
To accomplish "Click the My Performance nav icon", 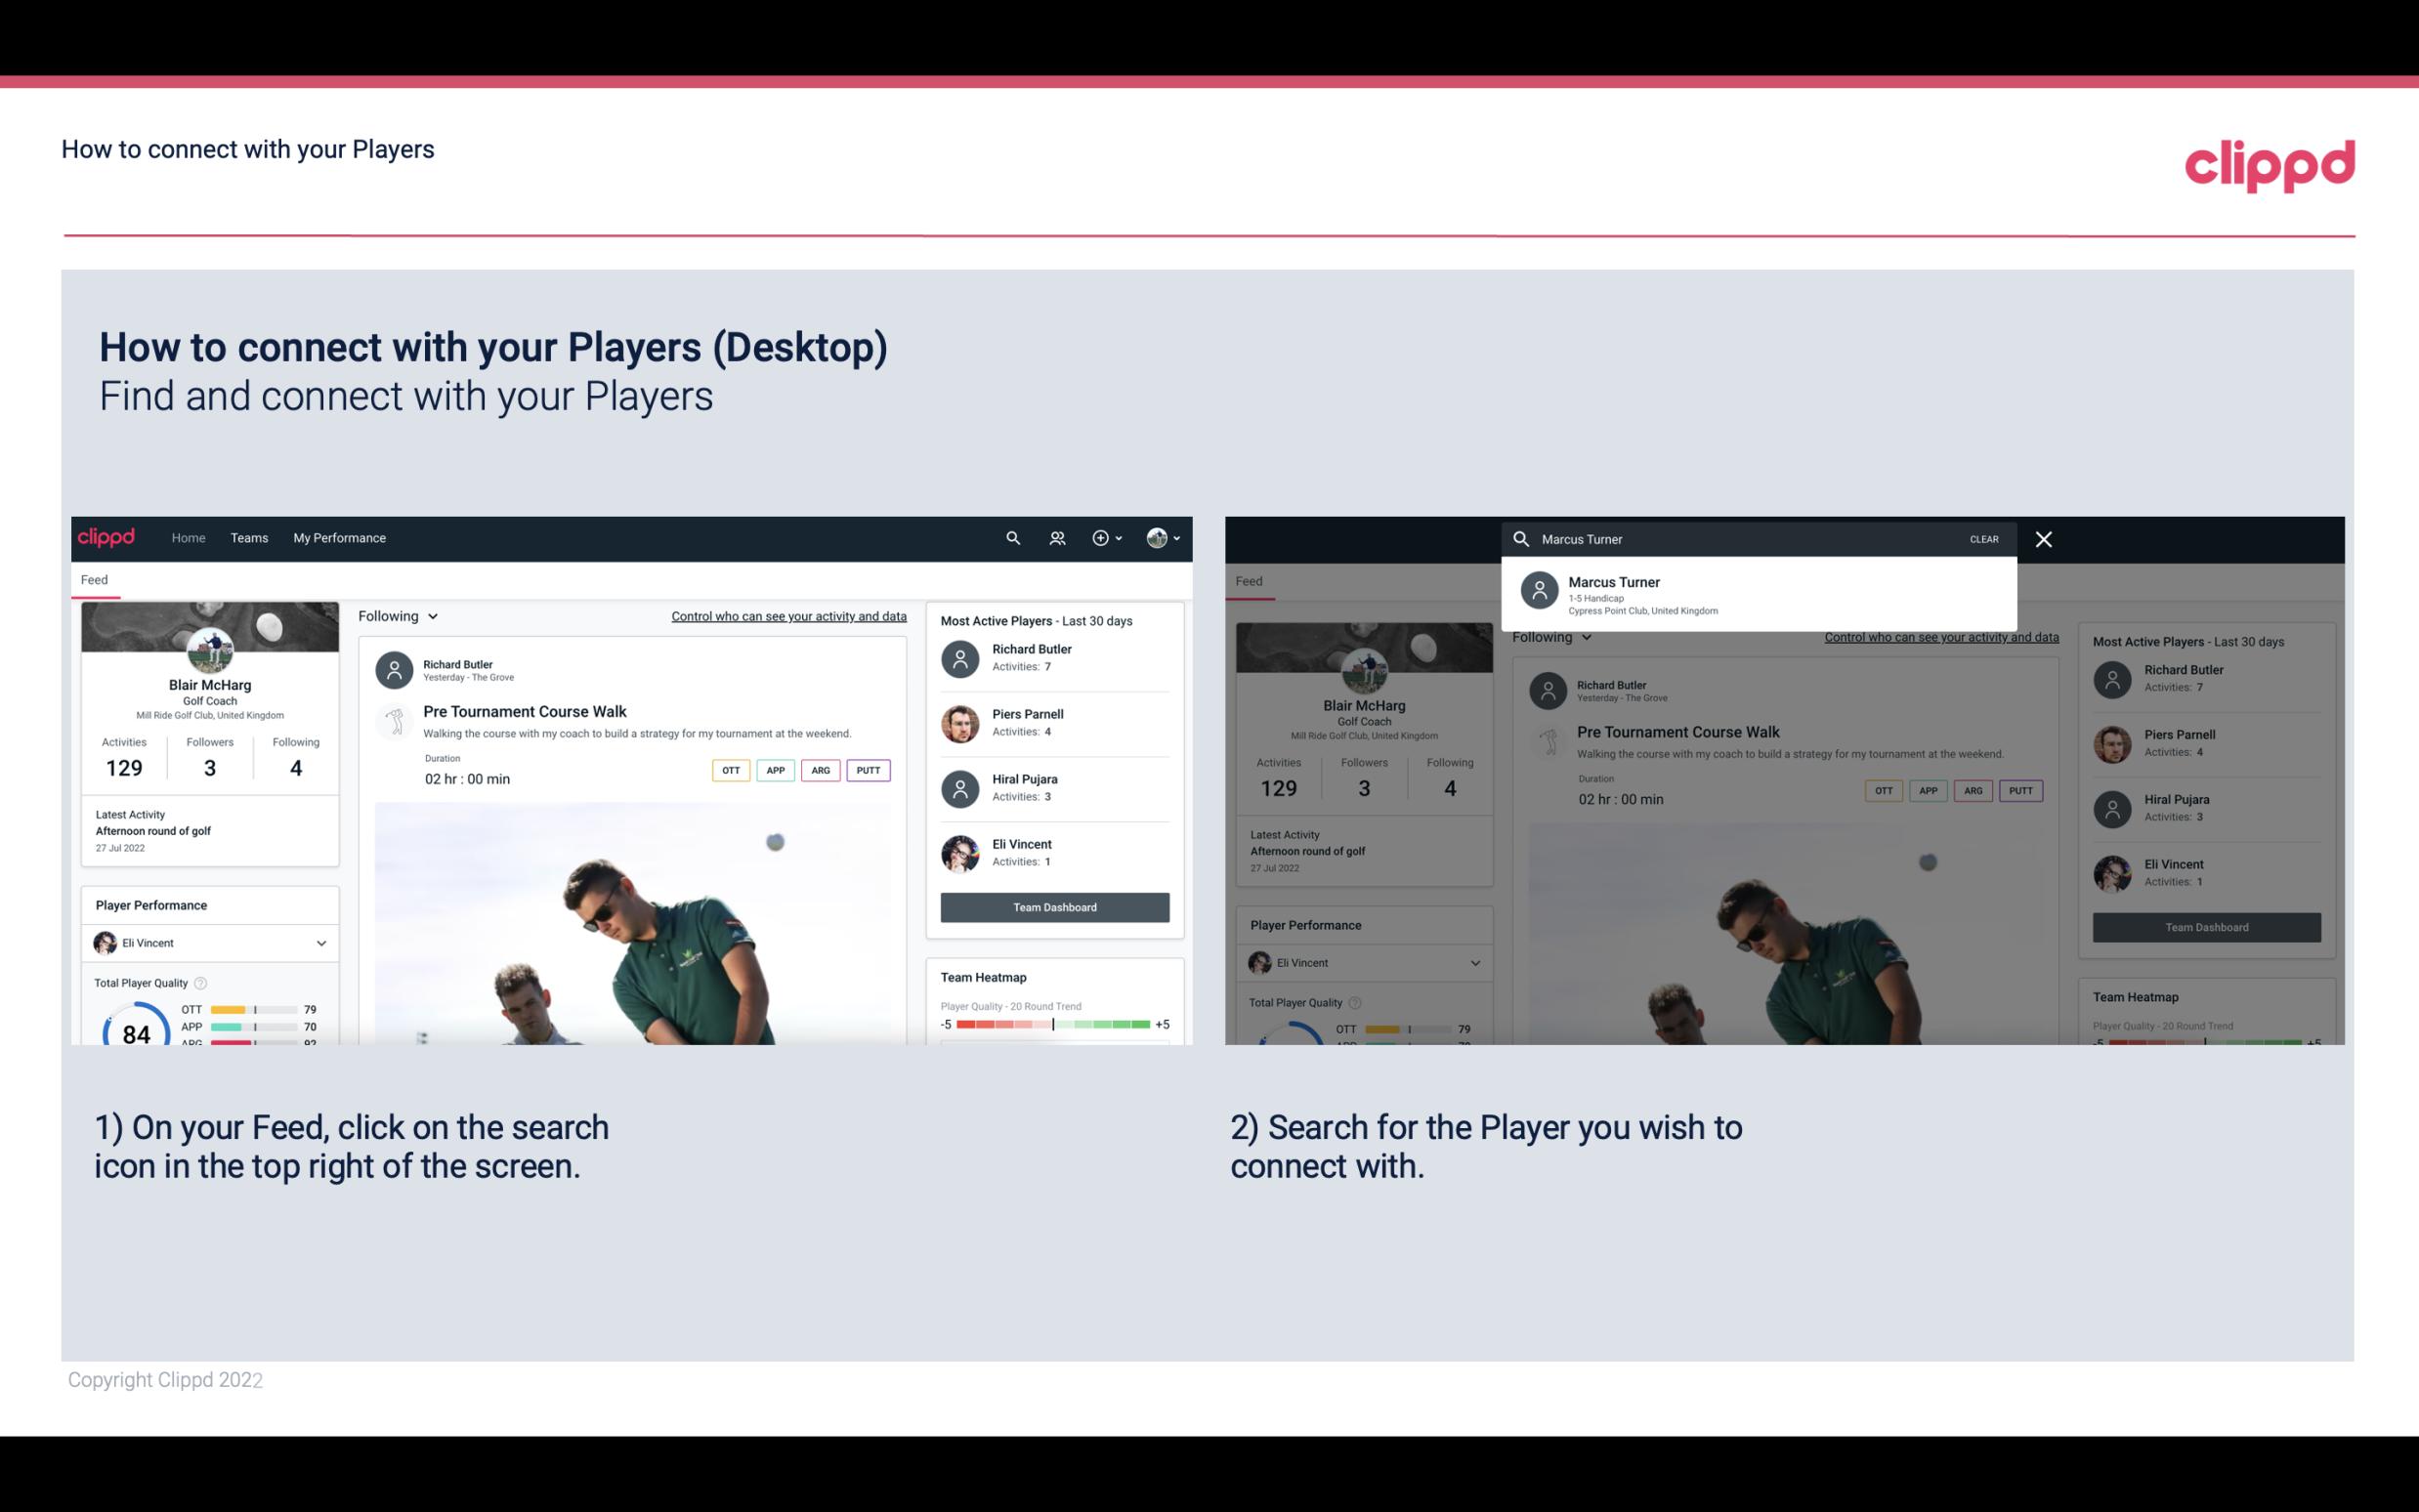I will [x=340, y=536].
